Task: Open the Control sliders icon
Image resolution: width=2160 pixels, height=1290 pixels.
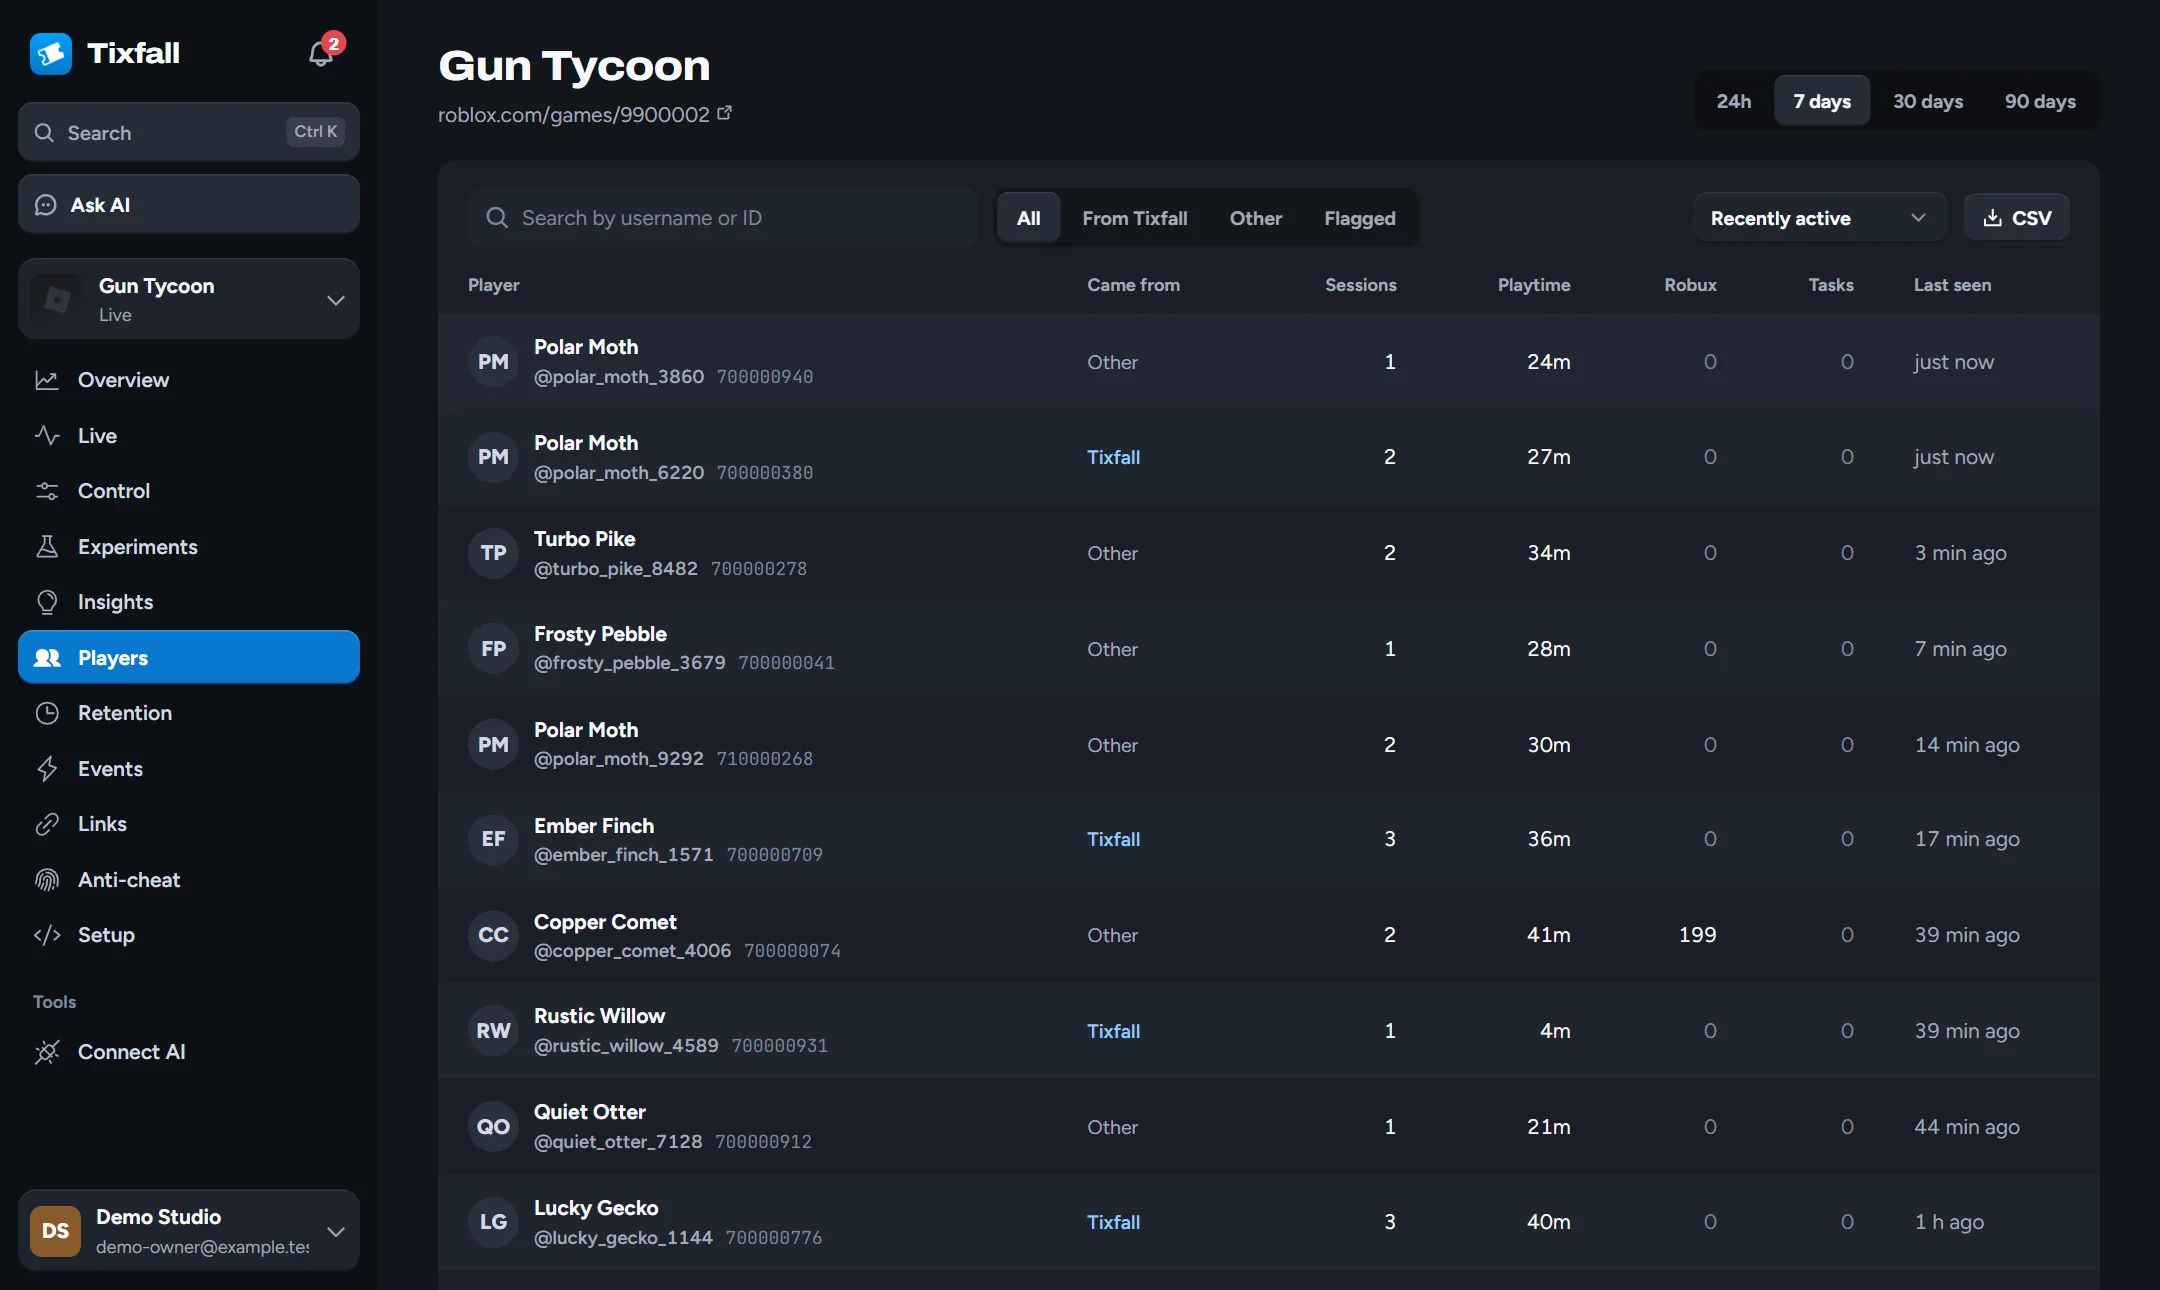Action: [x=47, y=491]
